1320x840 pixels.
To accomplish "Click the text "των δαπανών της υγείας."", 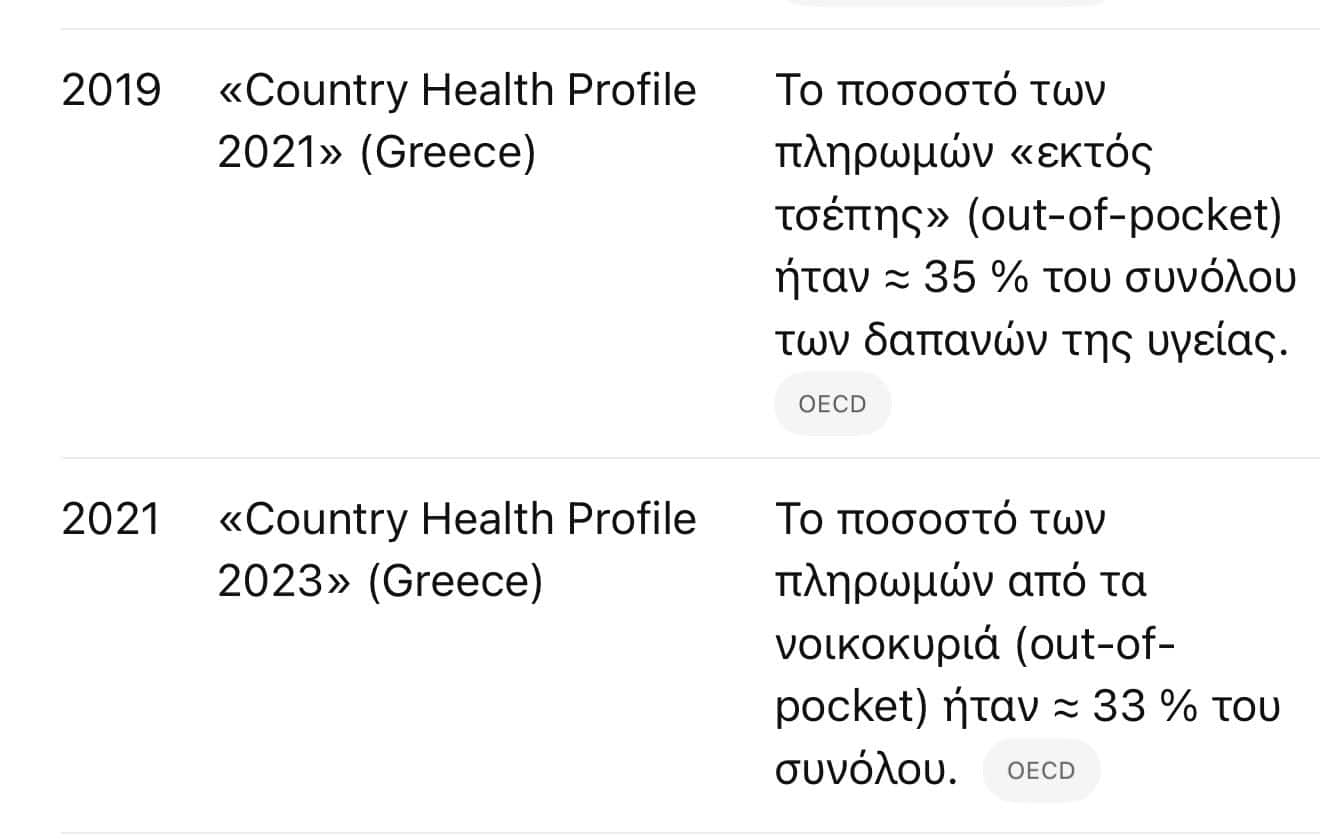I will 1029,343.
